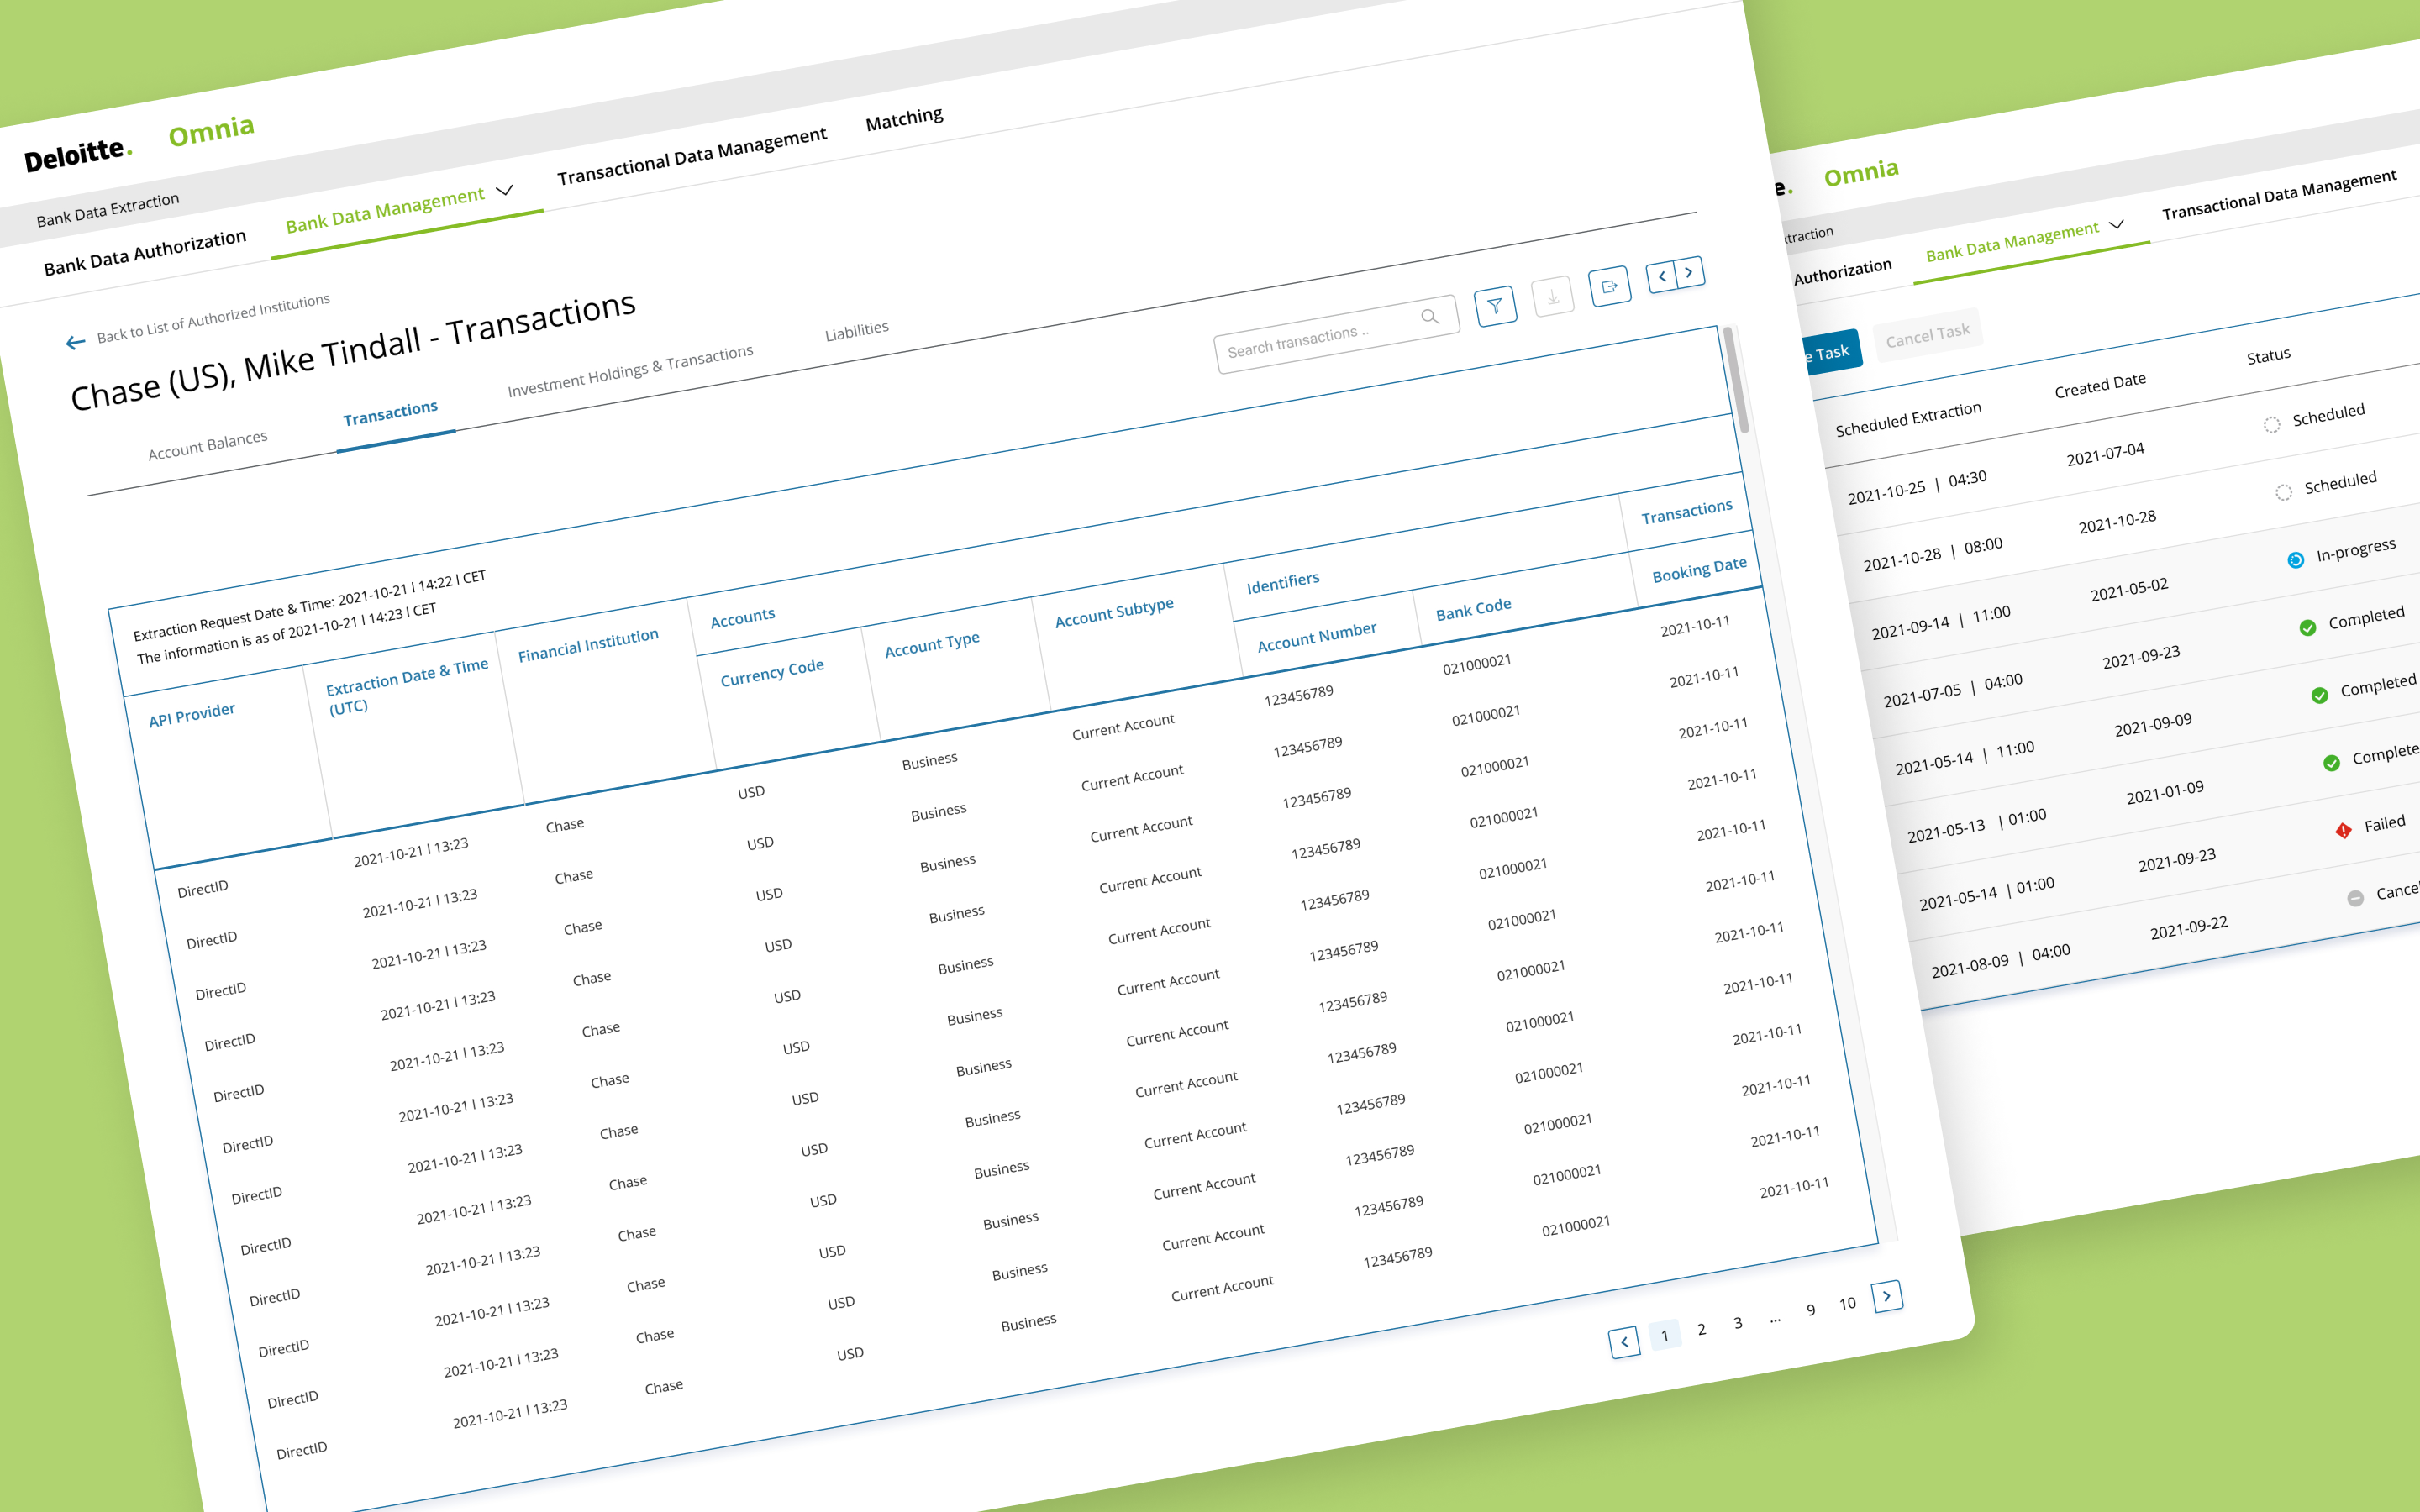
Task: Click the Bank Code column header
Action: [x=1474, y=609]
